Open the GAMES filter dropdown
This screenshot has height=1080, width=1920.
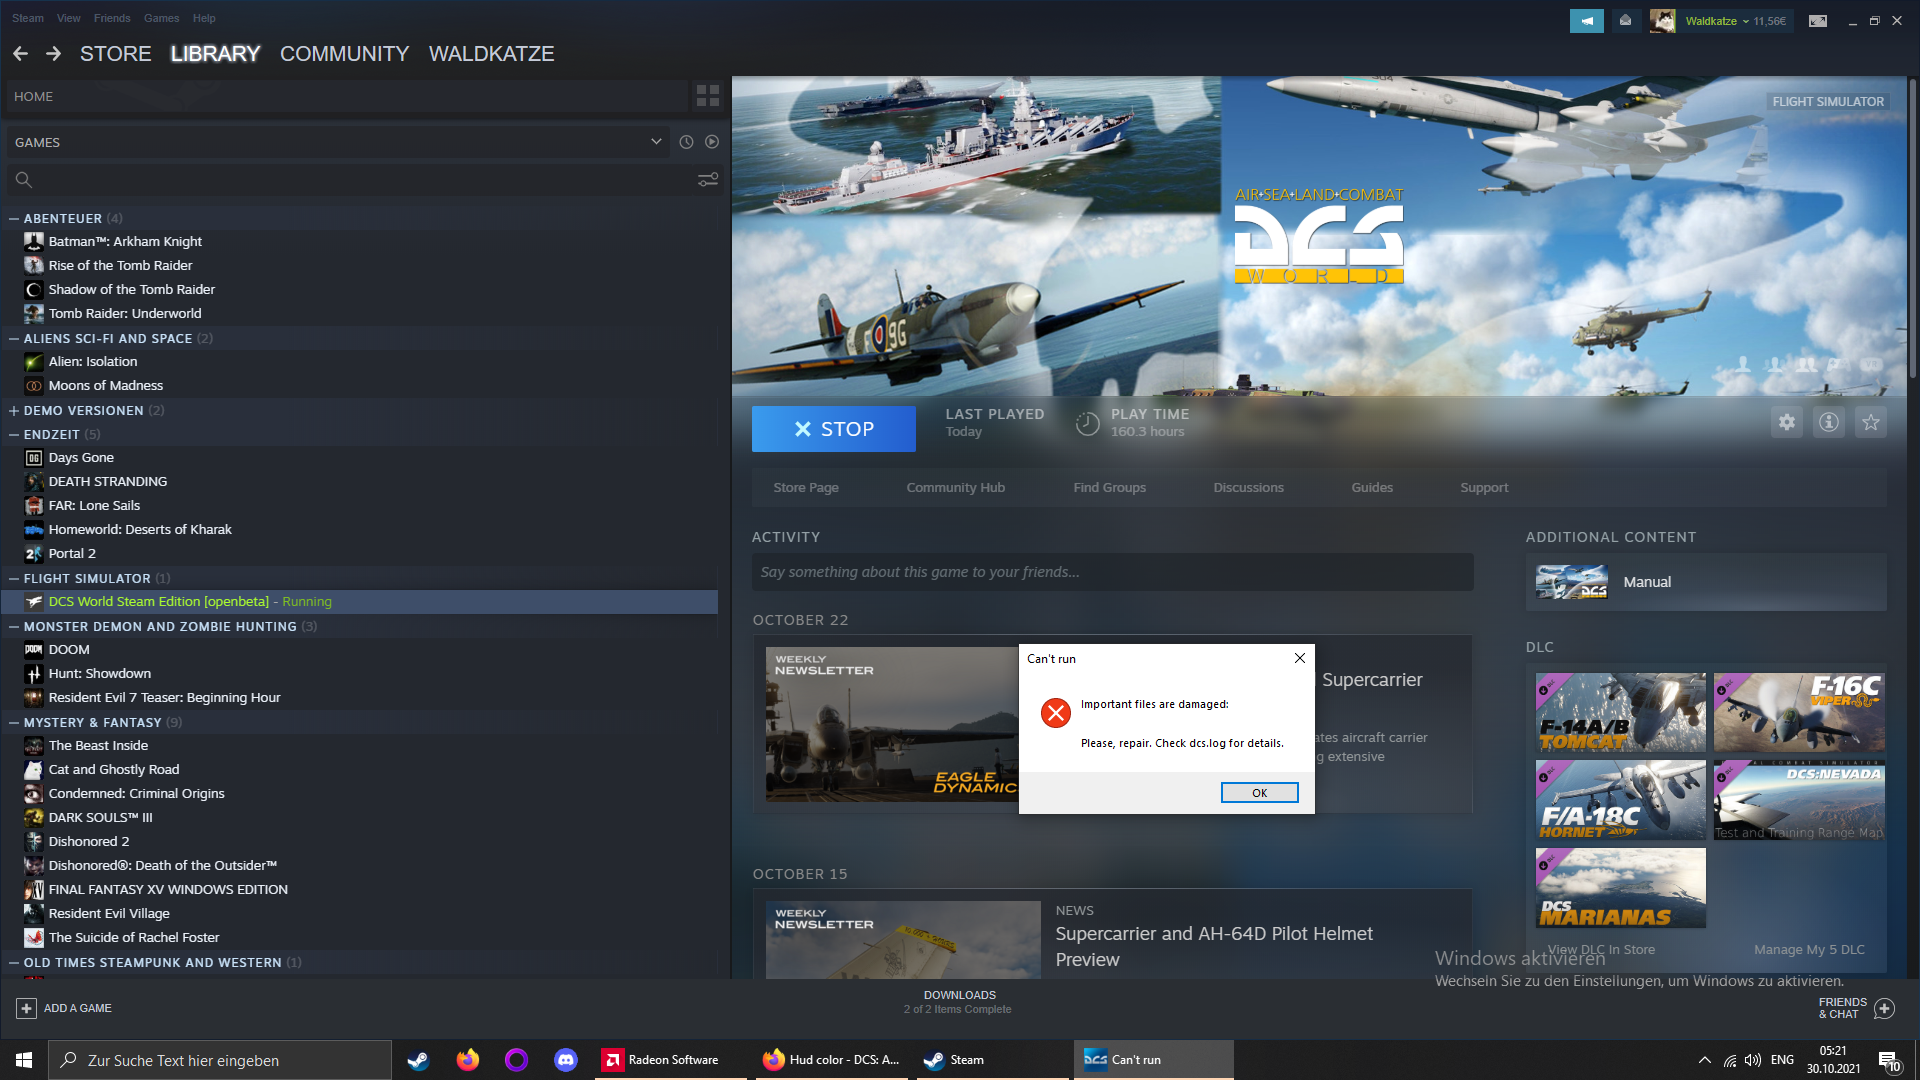pos(656,142)
